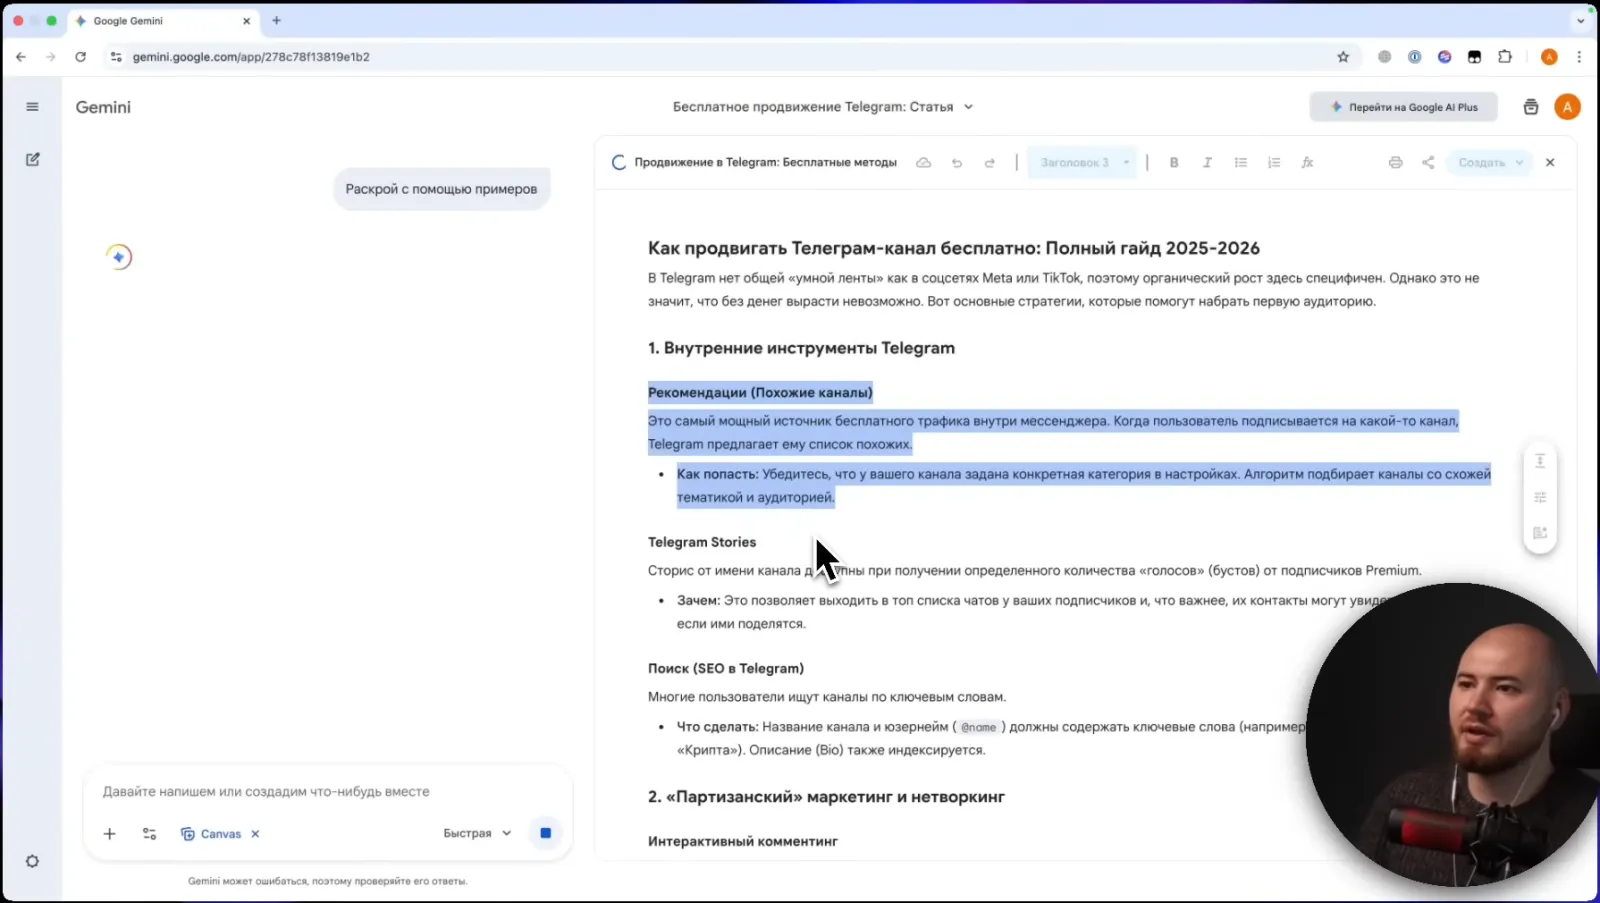The image size is (1600, 903).
Task: Click the browser address bar URL
Action: [251, 57]
